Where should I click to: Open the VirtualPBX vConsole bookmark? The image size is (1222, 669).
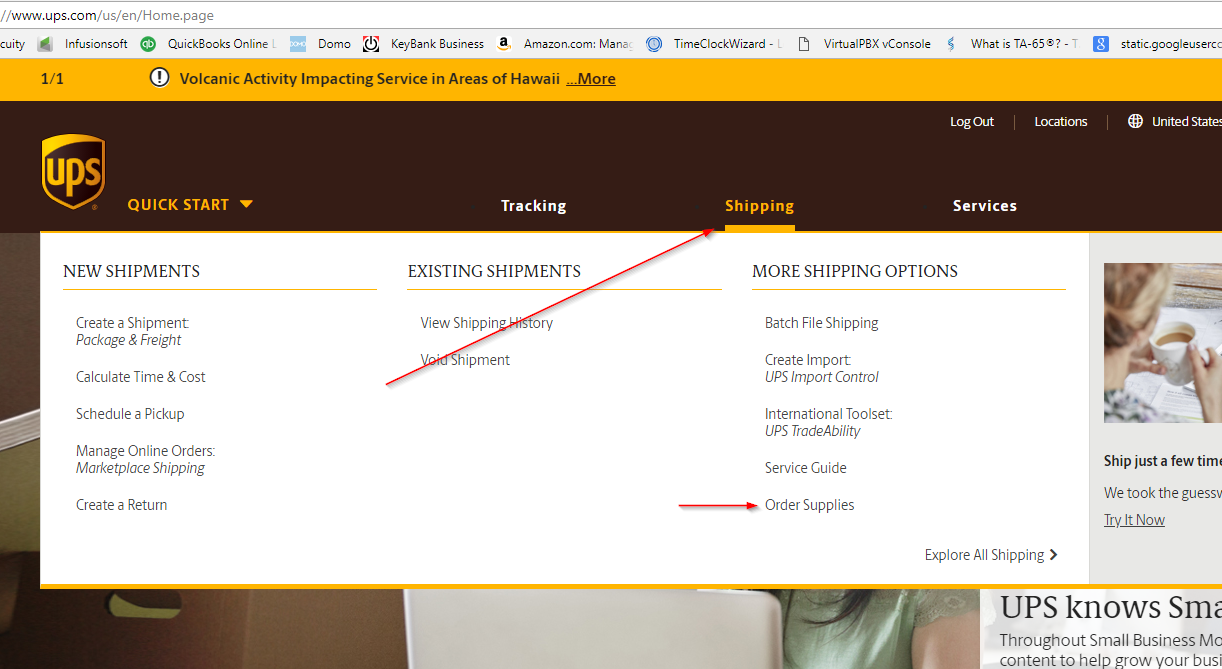point(863,44)
